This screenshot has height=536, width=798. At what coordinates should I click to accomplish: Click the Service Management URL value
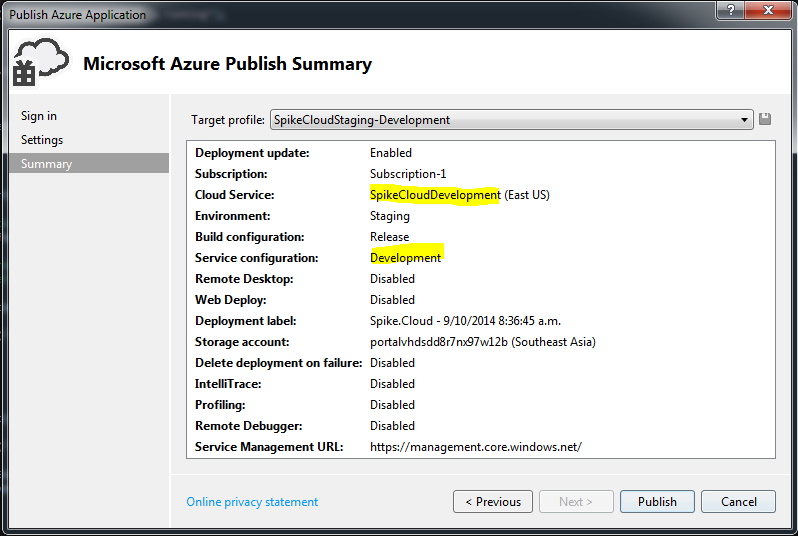(x=476, y=447)
